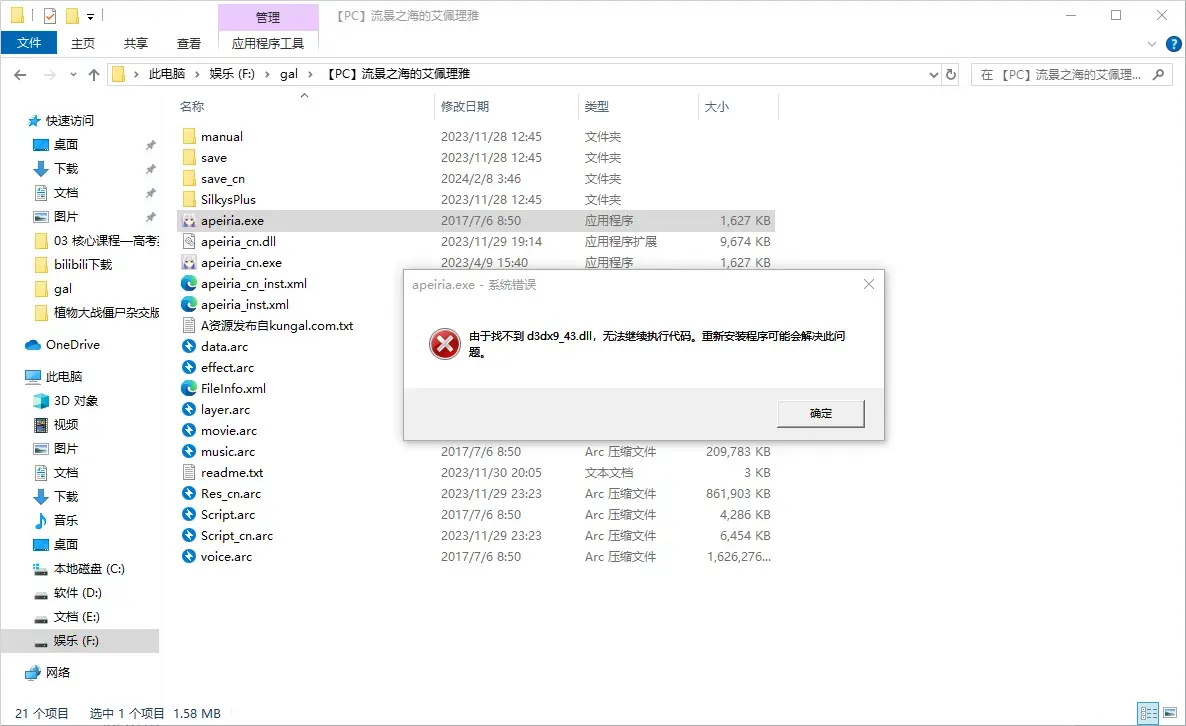Click quick access toolbar properties checkmark icon

50,15
